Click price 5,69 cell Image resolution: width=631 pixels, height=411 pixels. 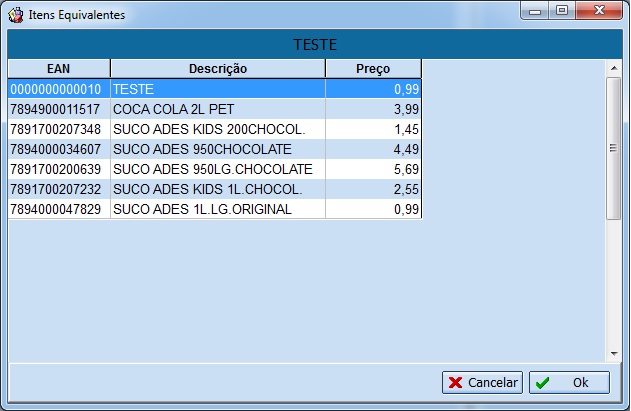(x=373, y=169)
